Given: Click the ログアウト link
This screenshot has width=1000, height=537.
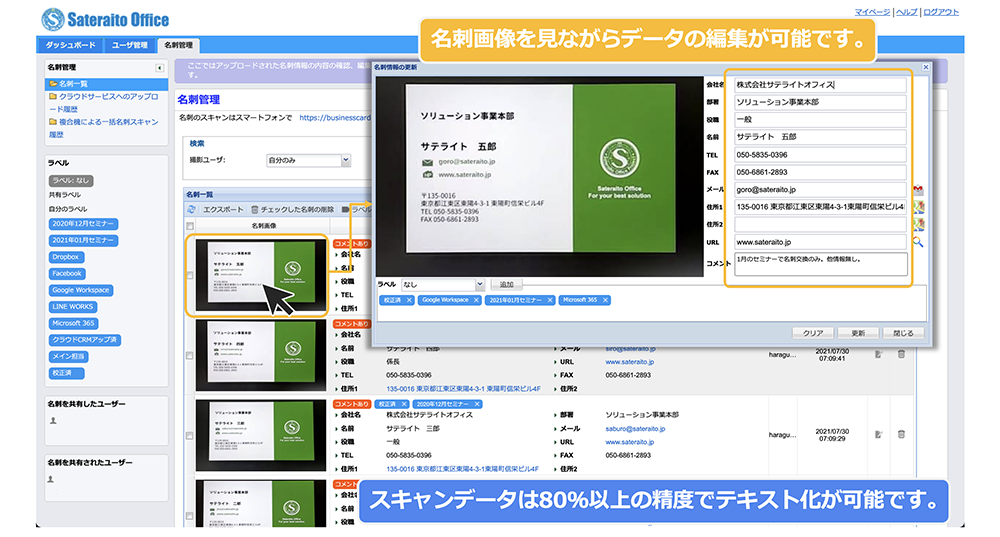Looking at the screenshot, I should tap(941, 12).
